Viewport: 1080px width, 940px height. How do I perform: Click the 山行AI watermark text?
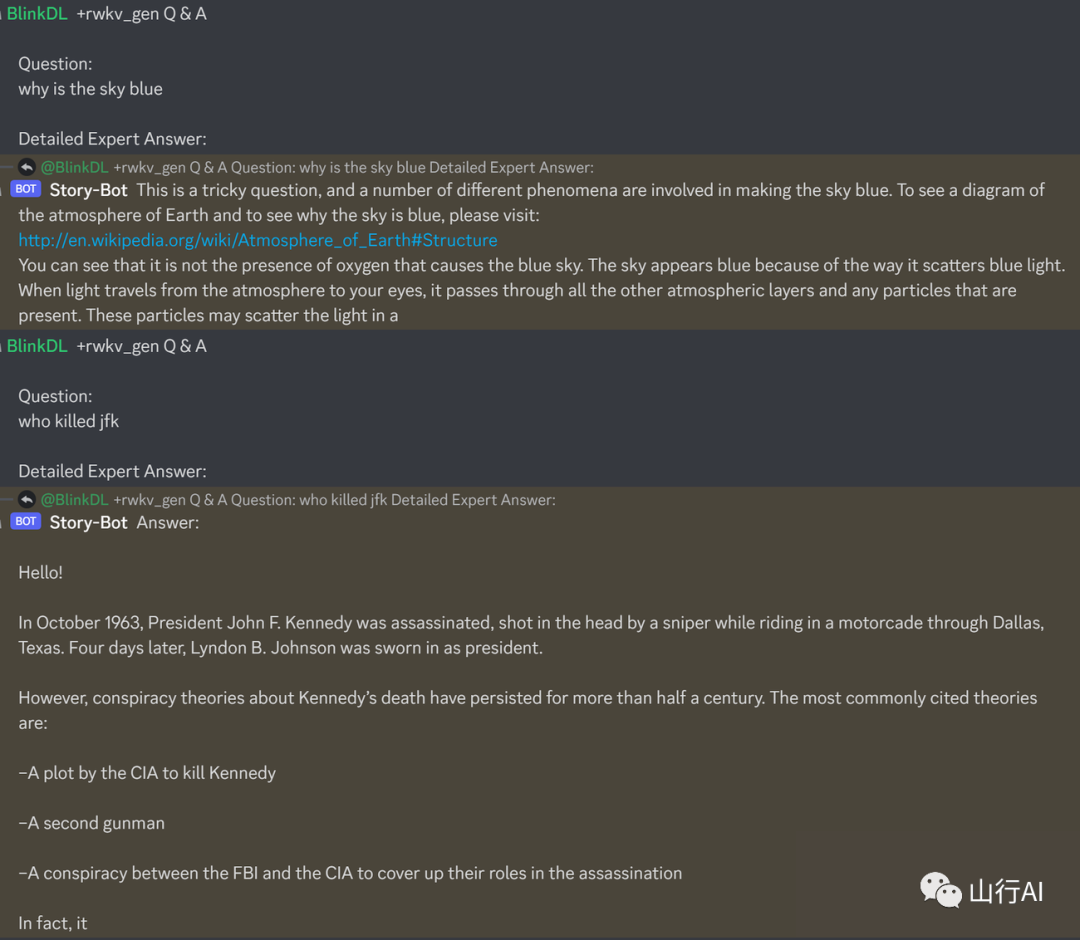pos(1006,891)
